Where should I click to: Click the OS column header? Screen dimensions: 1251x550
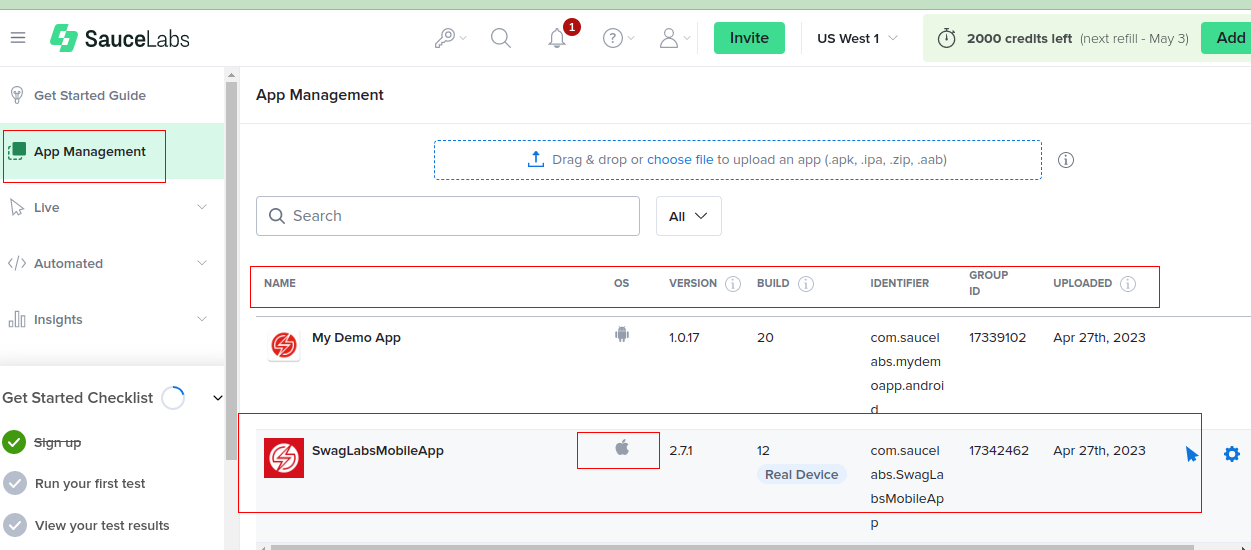point(622,283)
